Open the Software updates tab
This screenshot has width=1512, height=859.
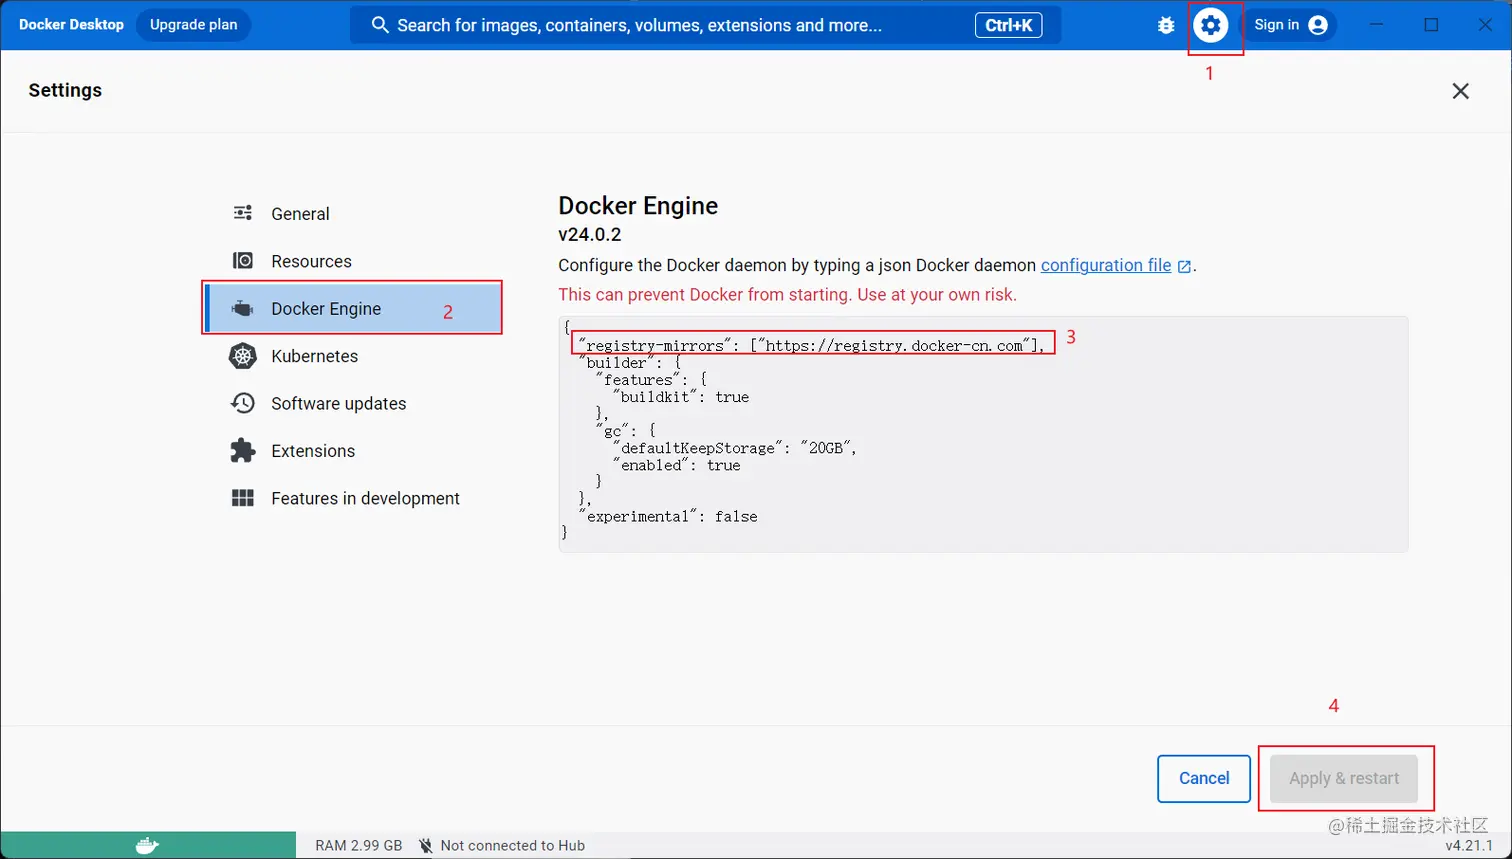pos(353,403)
